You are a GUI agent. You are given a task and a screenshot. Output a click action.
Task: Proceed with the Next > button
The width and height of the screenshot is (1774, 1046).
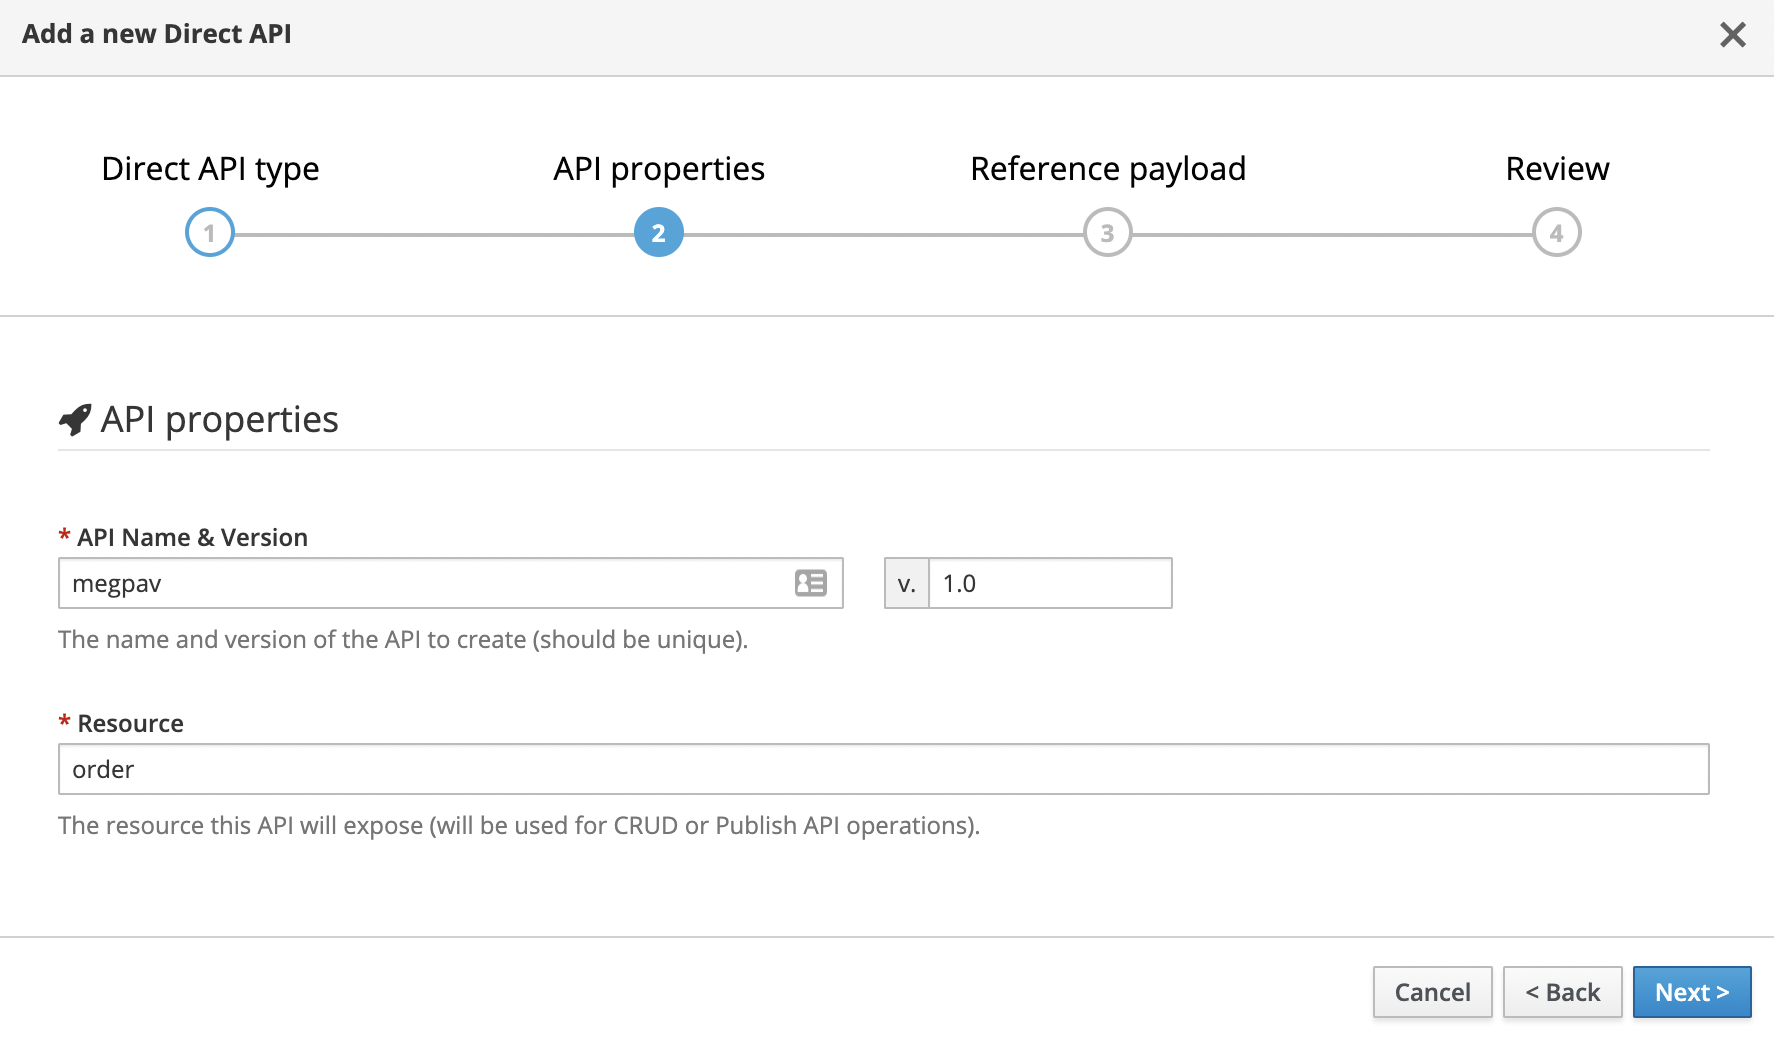[x=1691, y=992]
